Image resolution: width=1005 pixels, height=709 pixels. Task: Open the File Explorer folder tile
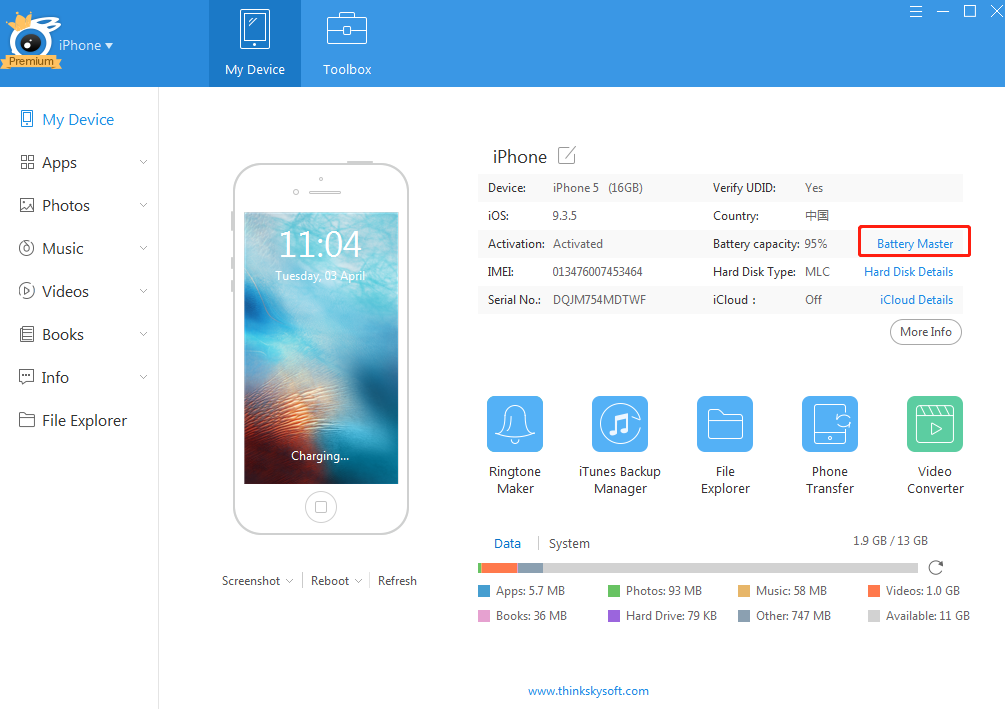(x=725, y=424)
